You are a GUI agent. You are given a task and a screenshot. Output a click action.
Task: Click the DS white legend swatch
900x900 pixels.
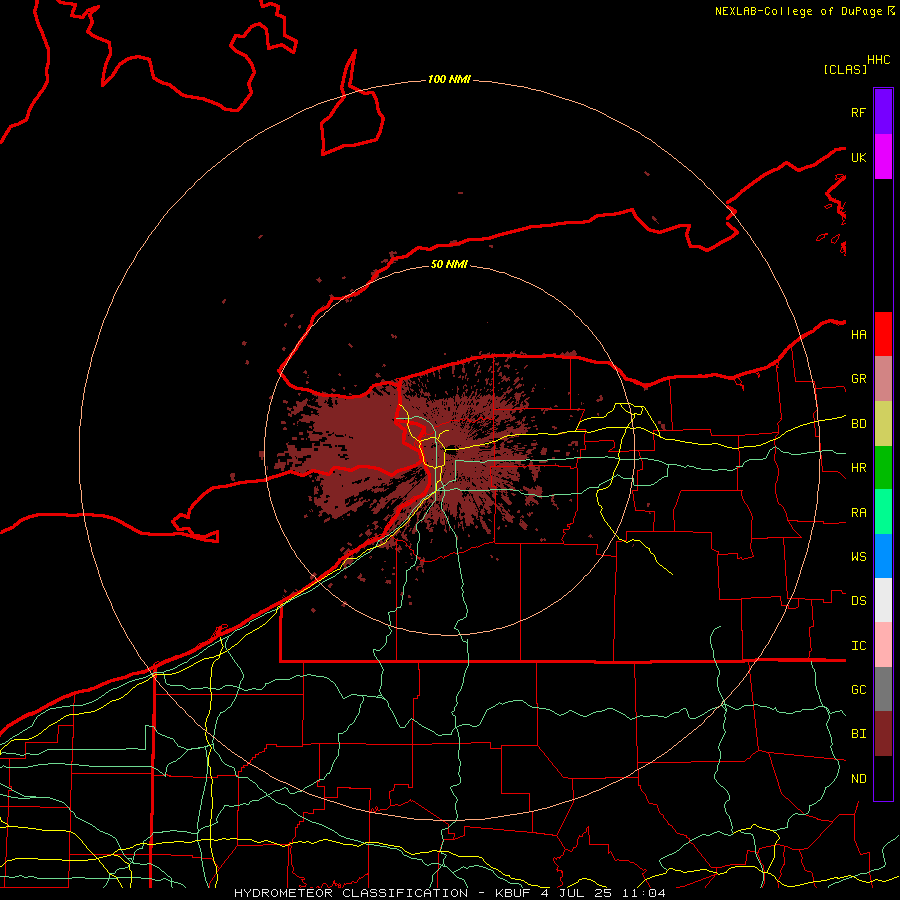pyautogui.click(x=883, y=600)
